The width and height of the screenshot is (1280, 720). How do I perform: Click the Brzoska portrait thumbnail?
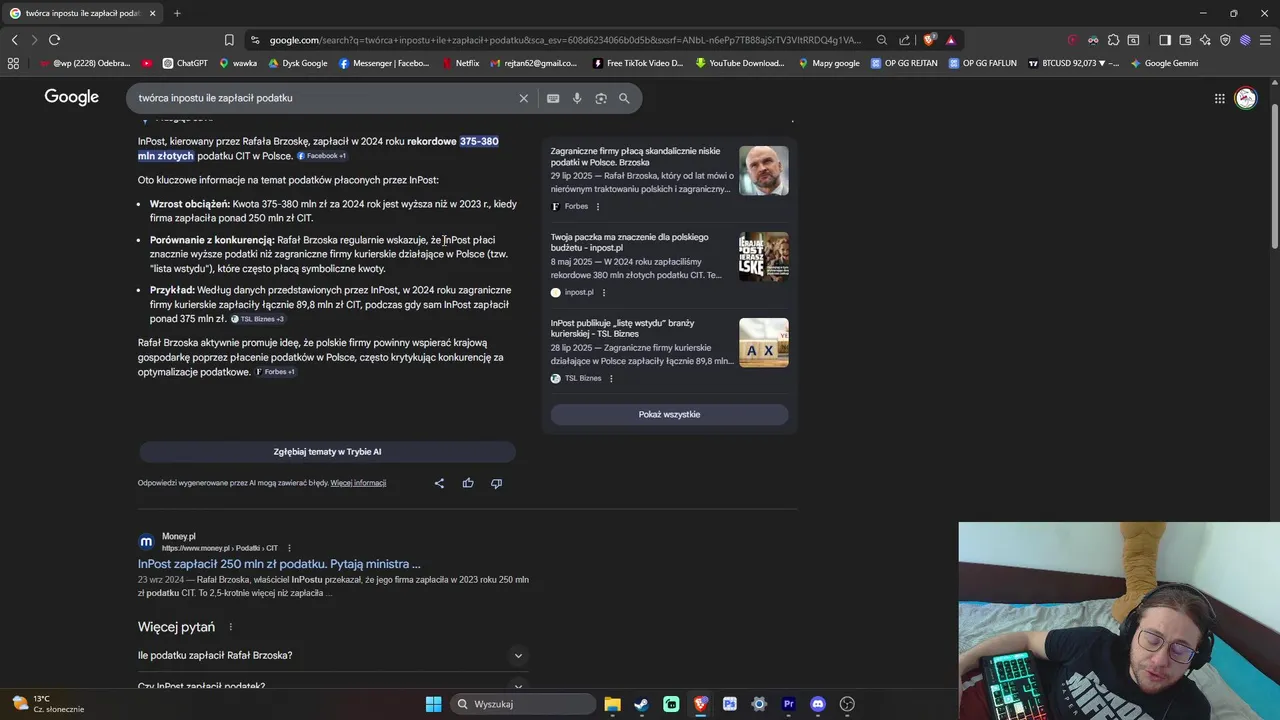click(764, 170)
